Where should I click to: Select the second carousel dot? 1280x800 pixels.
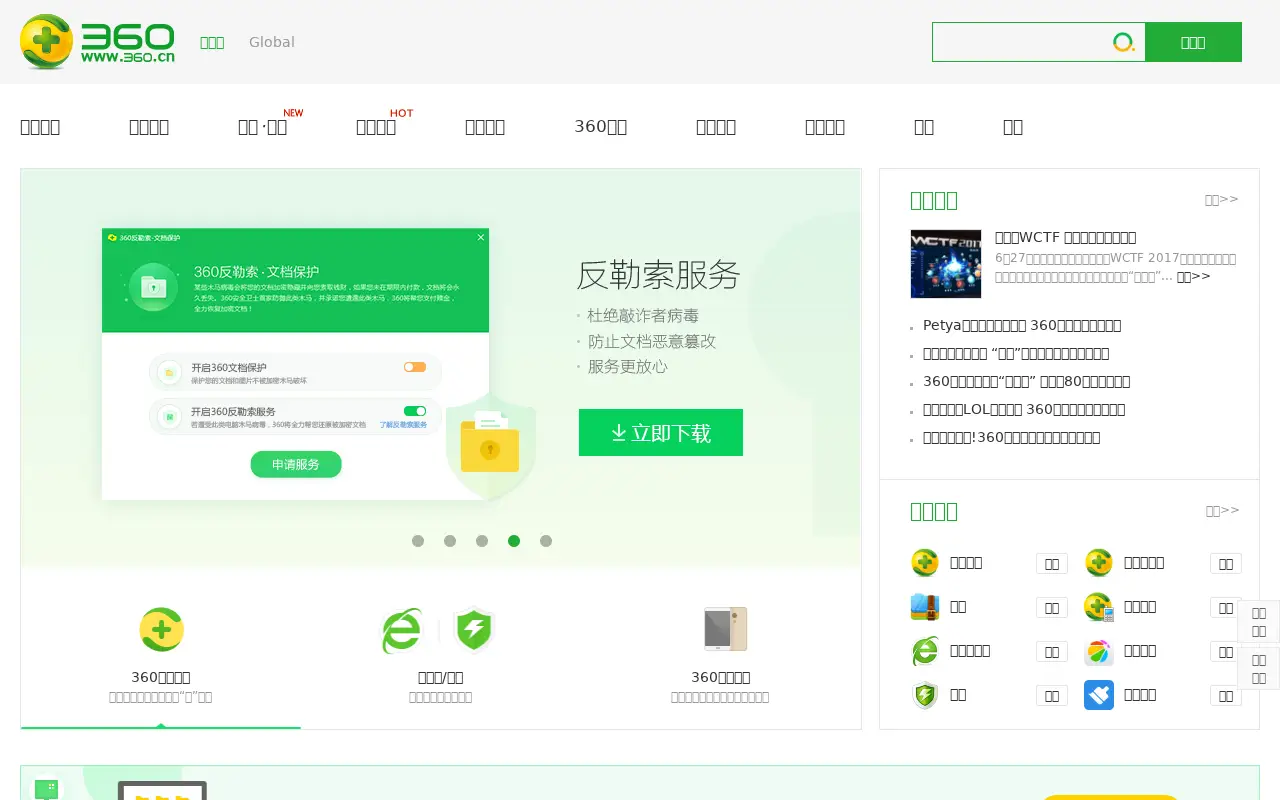pyautogui.click(x=450, y=541)
